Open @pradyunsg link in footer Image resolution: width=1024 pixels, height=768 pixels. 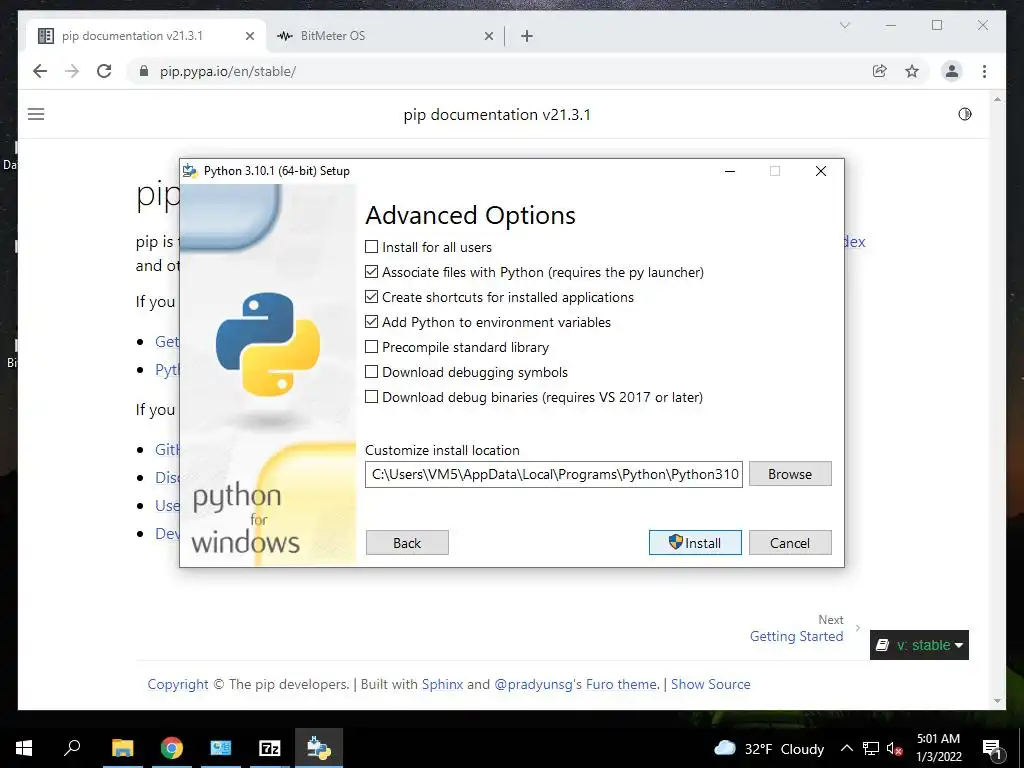pyautogui.click(x=533, y=684)
